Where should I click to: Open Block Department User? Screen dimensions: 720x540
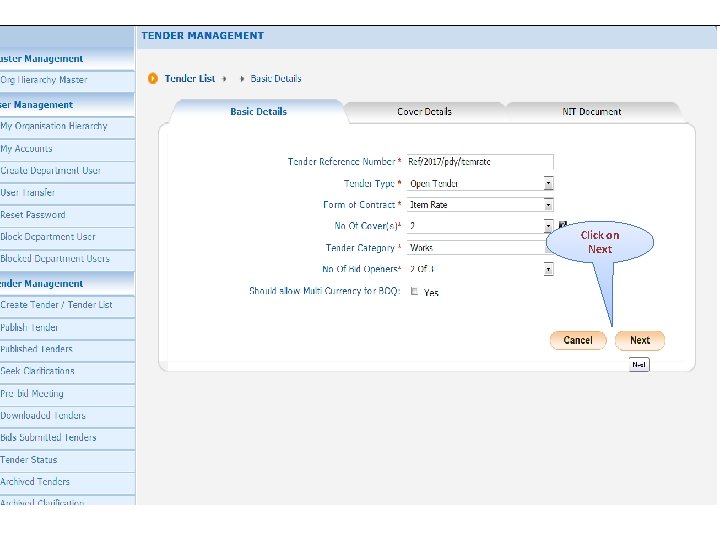(x=67, y=237)
